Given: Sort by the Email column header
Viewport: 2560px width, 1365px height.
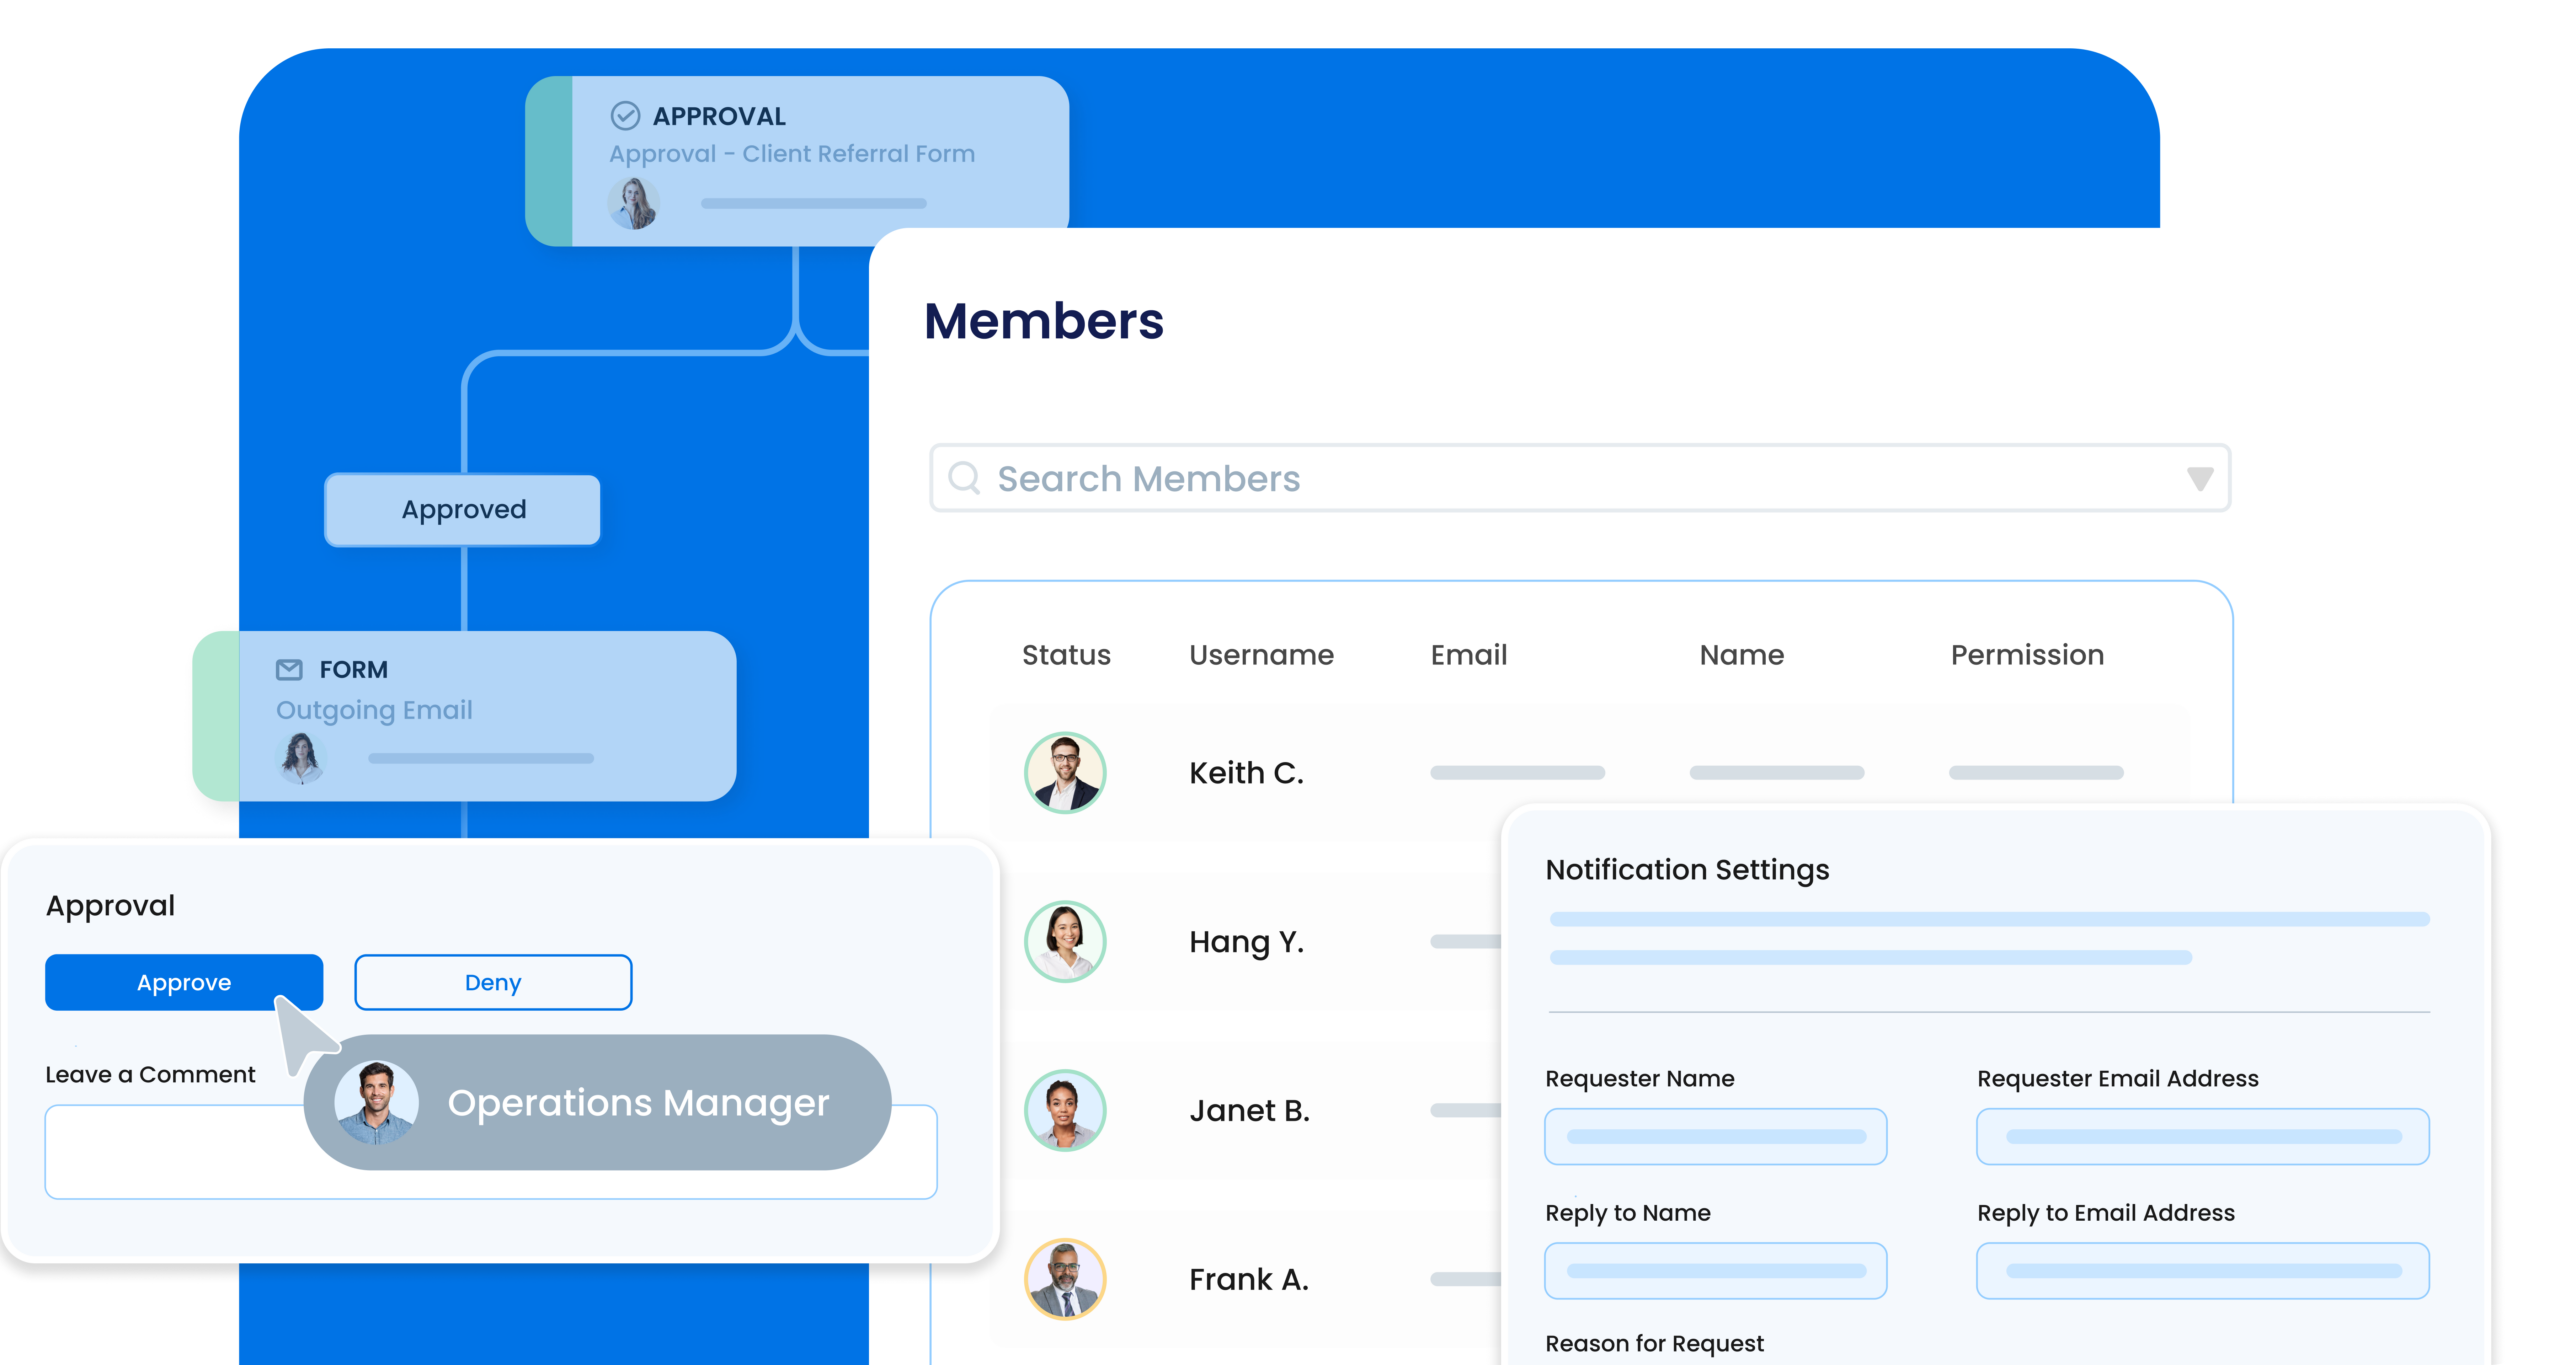Looking at the screenshot, I should pyautogui.click(x=1469, y=654).
